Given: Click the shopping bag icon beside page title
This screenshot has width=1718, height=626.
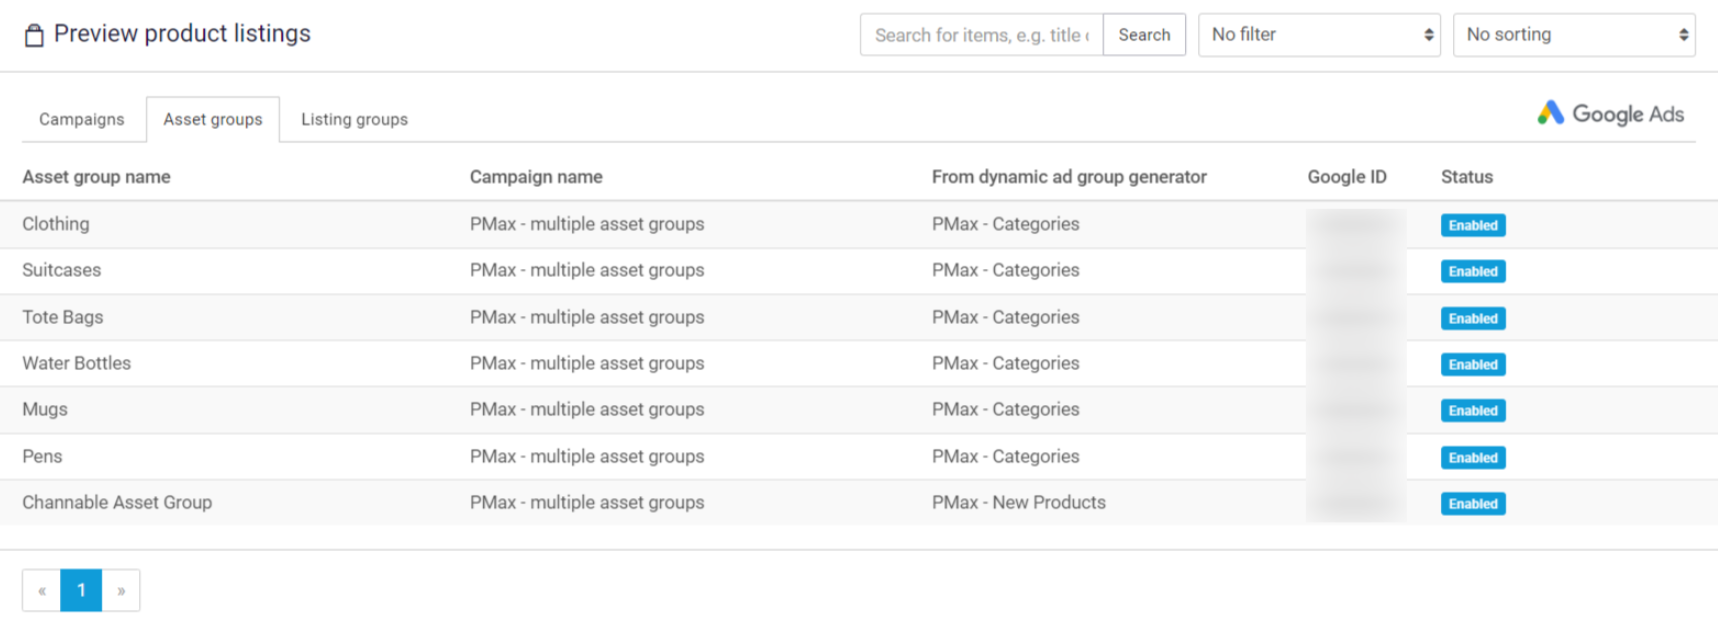Looking at the screenshot, I should [x=34, y=36].
